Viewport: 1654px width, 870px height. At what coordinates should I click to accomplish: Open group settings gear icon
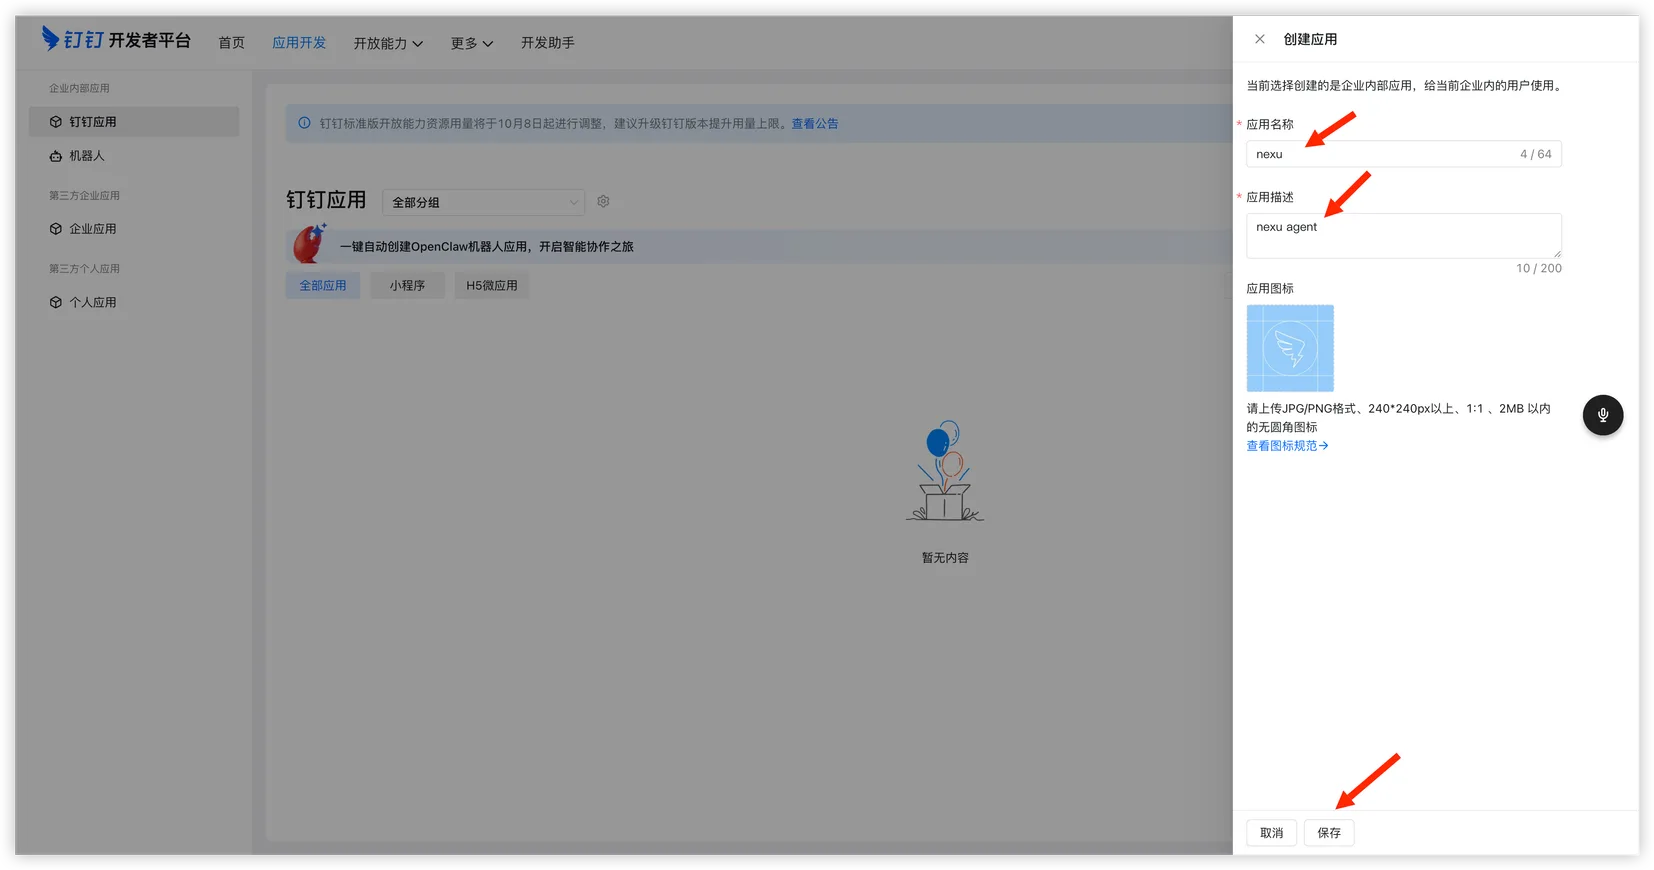[x=603, y=202]
